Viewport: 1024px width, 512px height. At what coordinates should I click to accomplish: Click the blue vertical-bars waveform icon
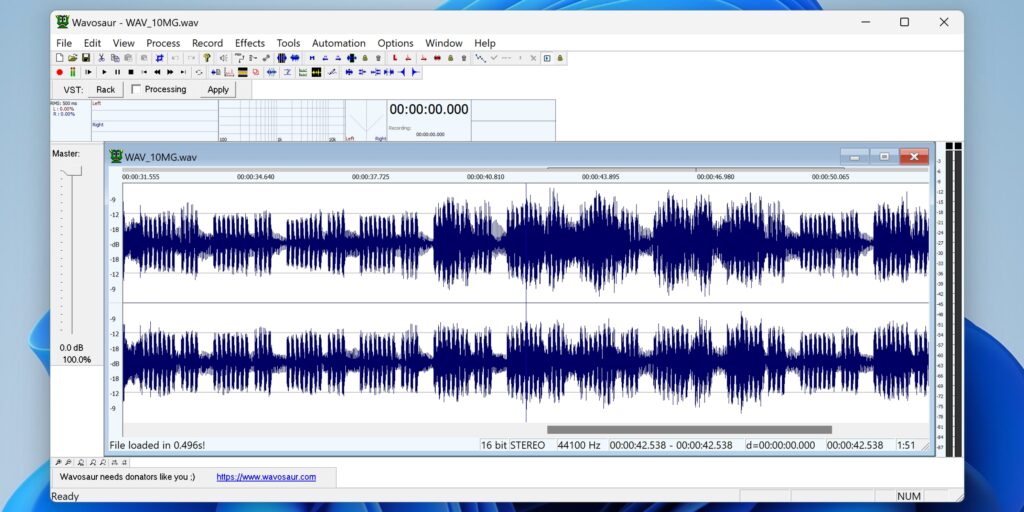tap(281, 58)
